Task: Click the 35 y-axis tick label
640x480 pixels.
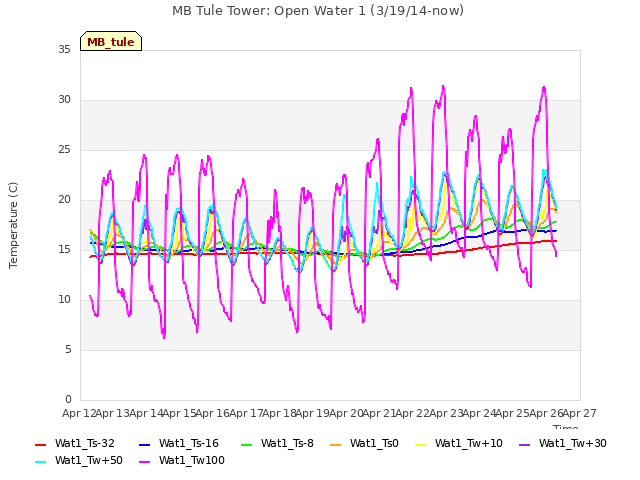Action: (x=64, y=50)
